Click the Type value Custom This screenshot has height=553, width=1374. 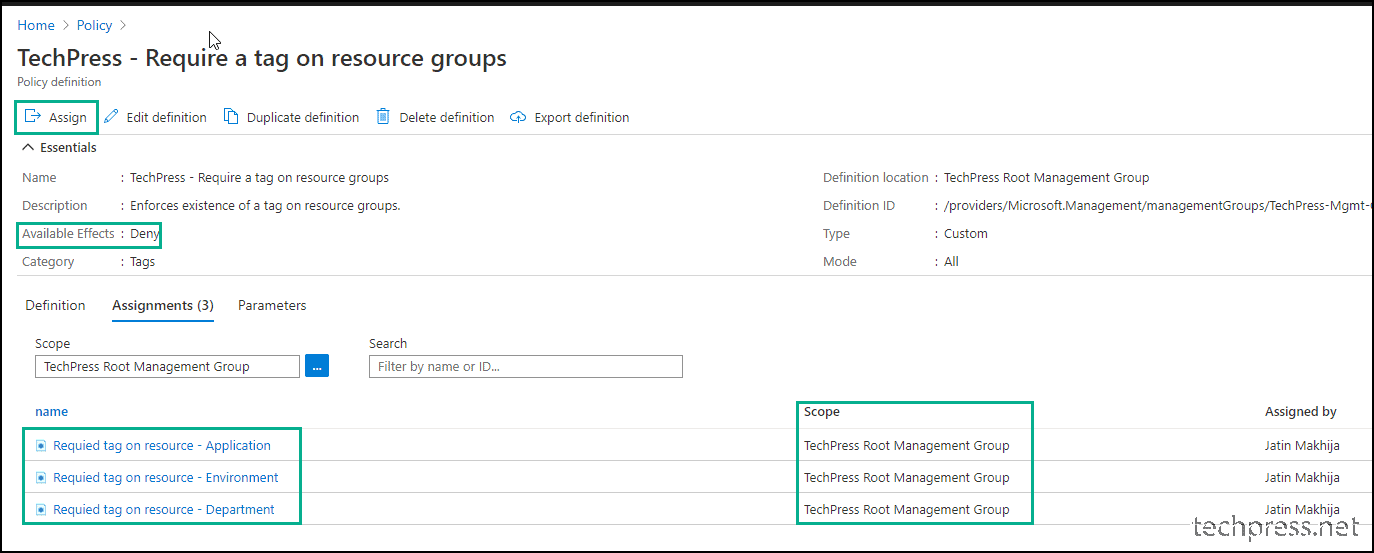pyautogui.click(x=966, y=234)
